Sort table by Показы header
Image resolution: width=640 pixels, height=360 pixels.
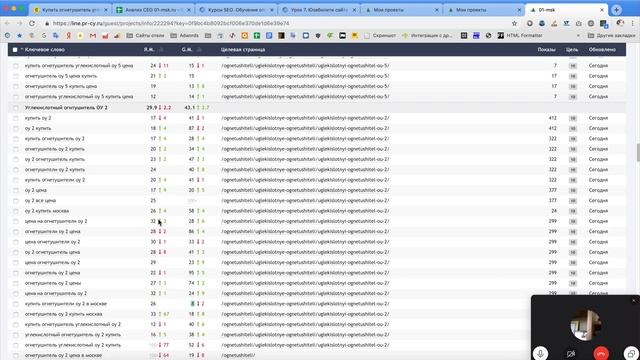(x=547, y=50)
